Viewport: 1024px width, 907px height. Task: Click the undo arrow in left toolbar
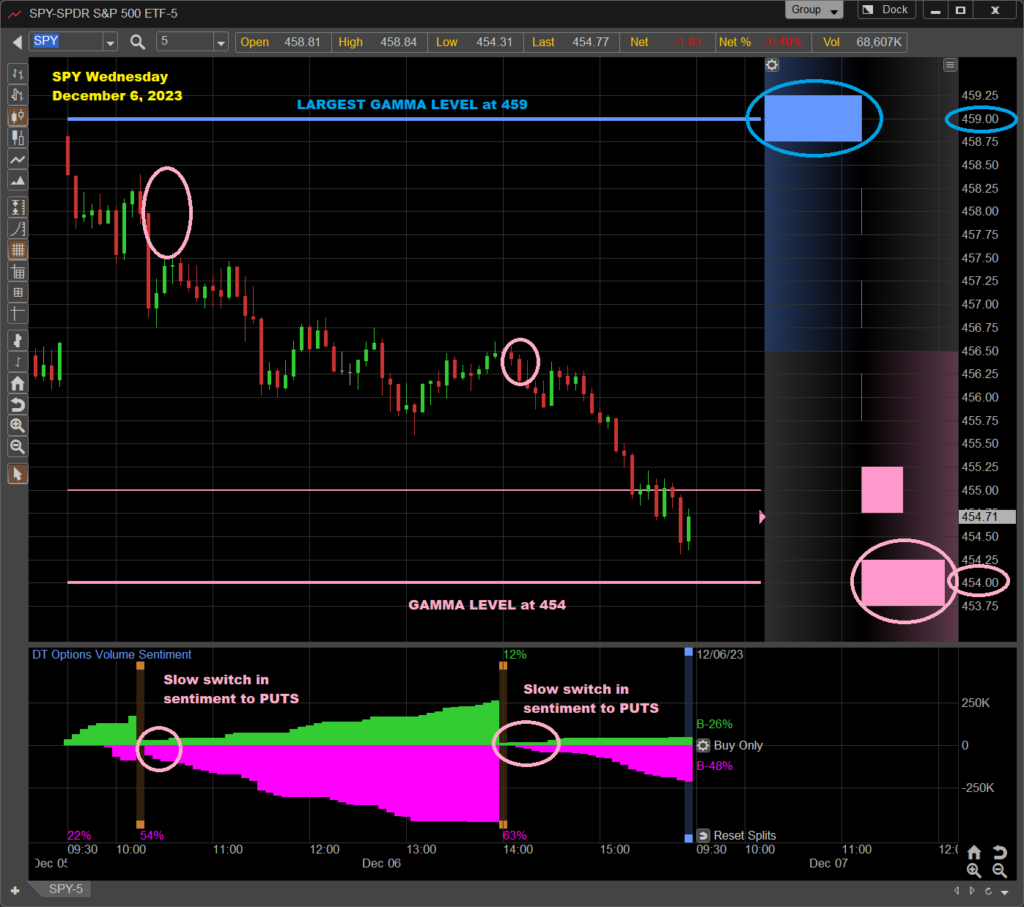click(x=17, y=404)
